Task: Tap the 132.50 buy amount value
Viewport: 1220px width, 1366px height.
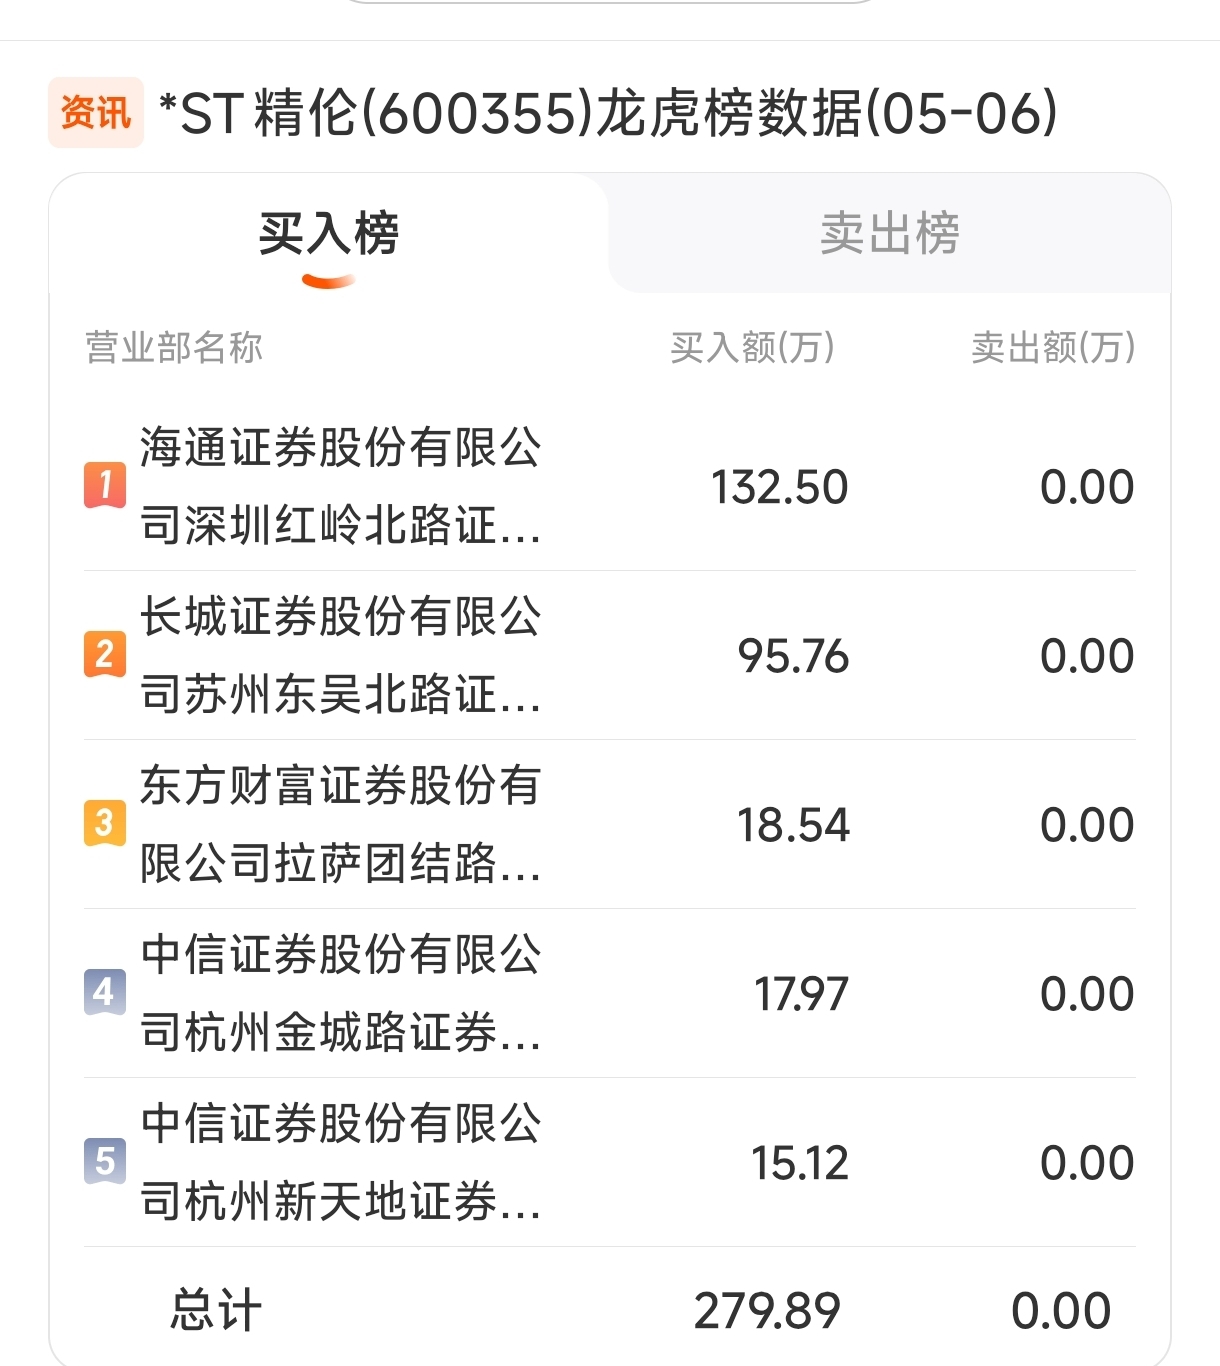Action: [x=779, y=487]
